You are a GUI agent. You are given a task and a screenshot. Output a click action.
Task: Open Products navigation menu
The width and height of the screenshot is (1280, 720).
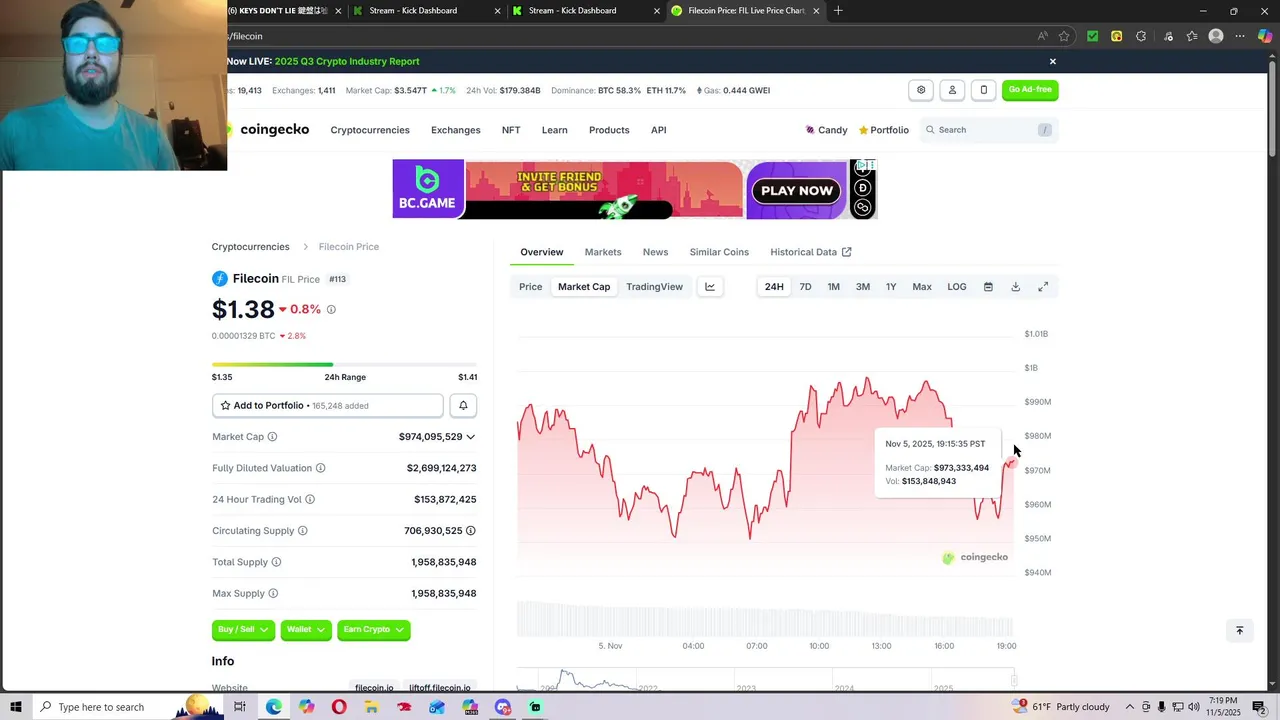(609, 130)
